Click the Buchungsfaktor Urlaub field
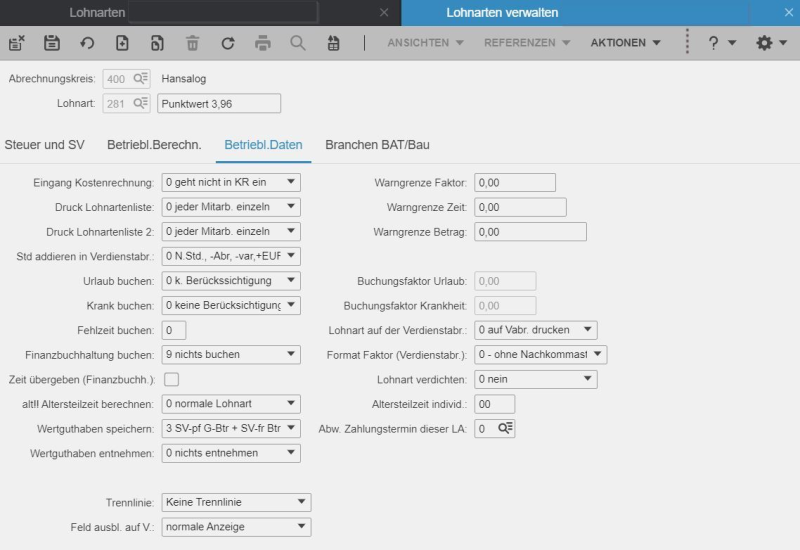The image size is (800, 550). click(505, 281)
